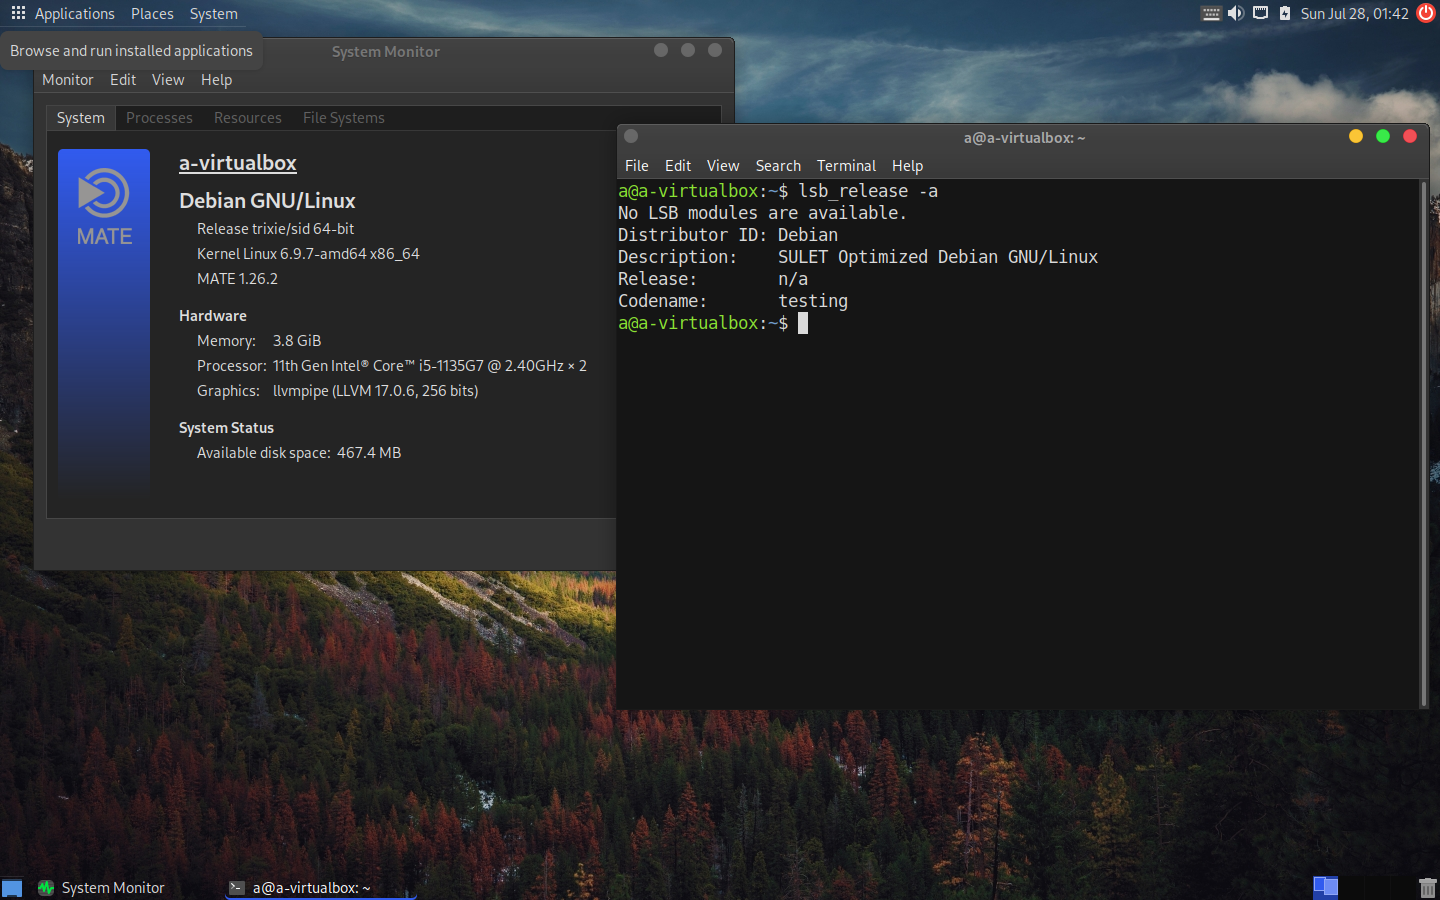Open Edit menu in the terminal window

(x=678, y=166)
